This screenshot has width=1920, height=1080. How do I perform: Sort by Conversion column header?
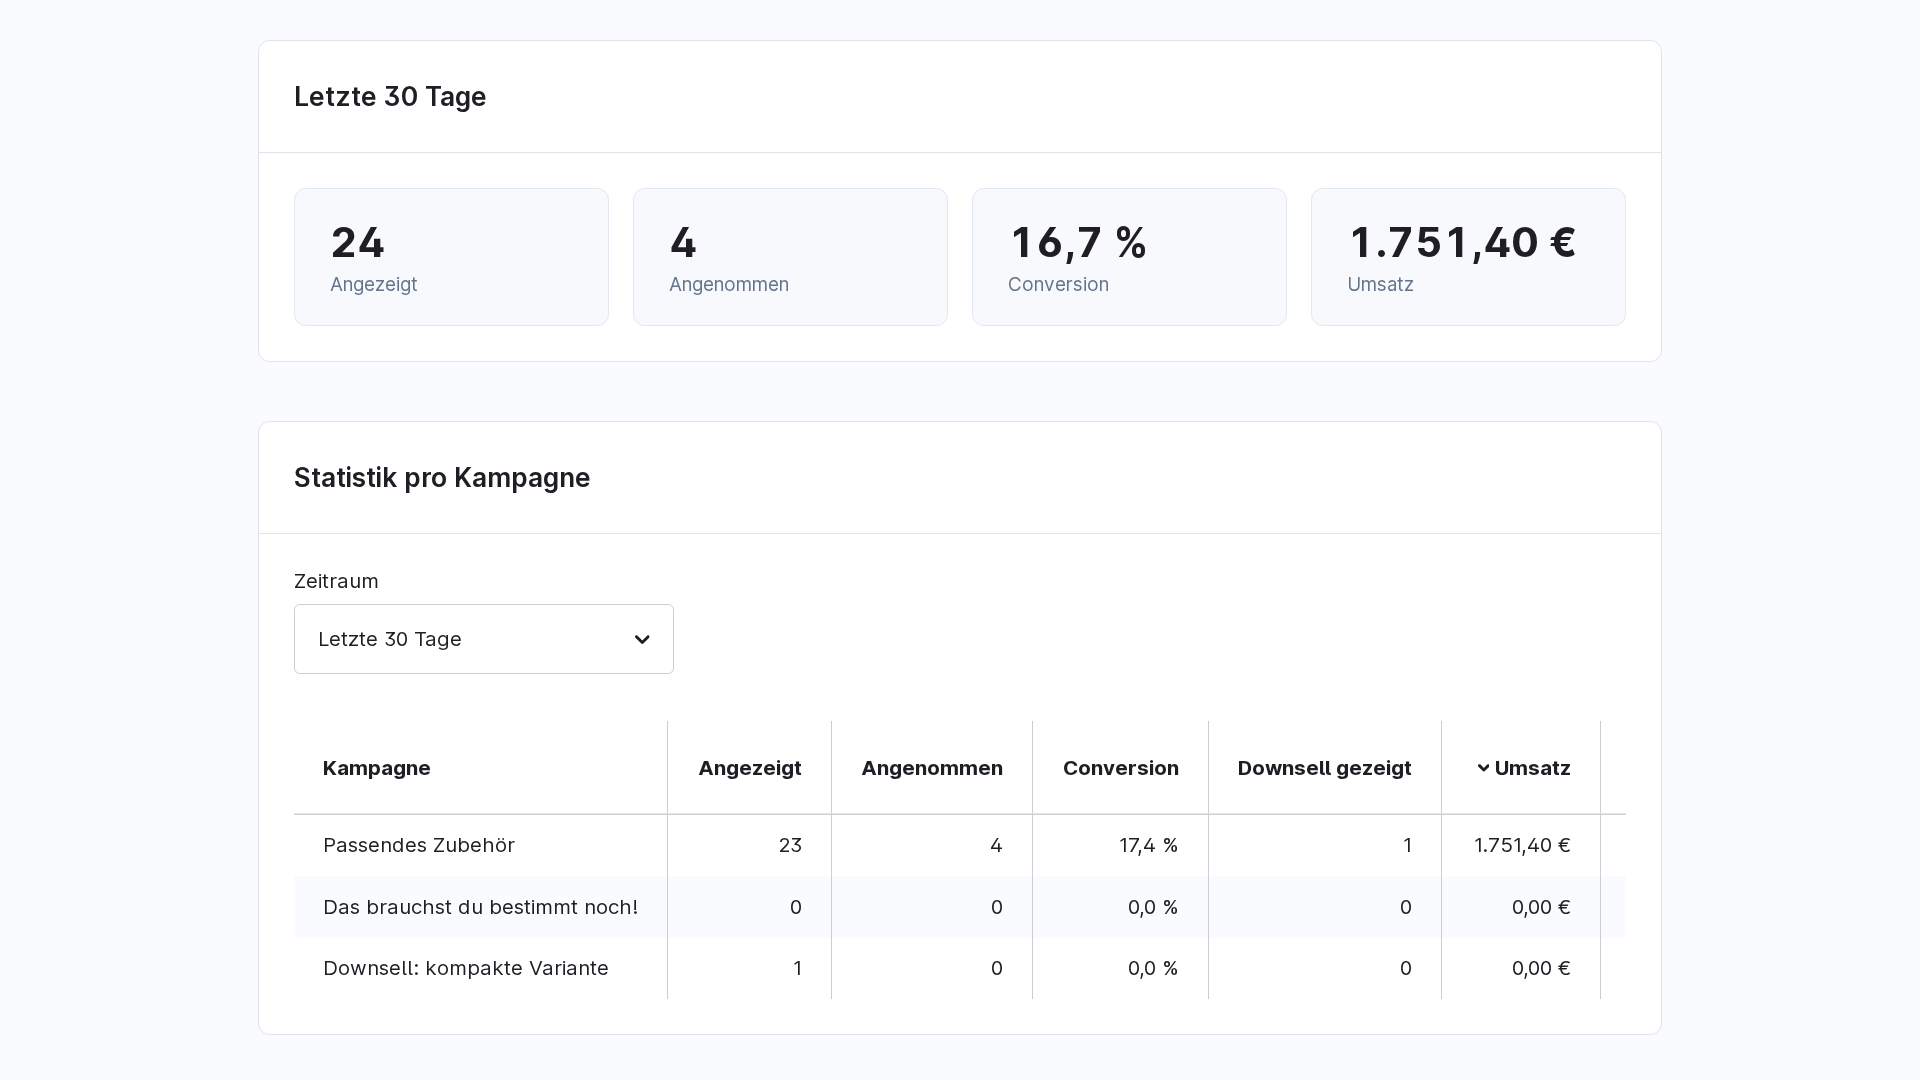pos(1120,768)
